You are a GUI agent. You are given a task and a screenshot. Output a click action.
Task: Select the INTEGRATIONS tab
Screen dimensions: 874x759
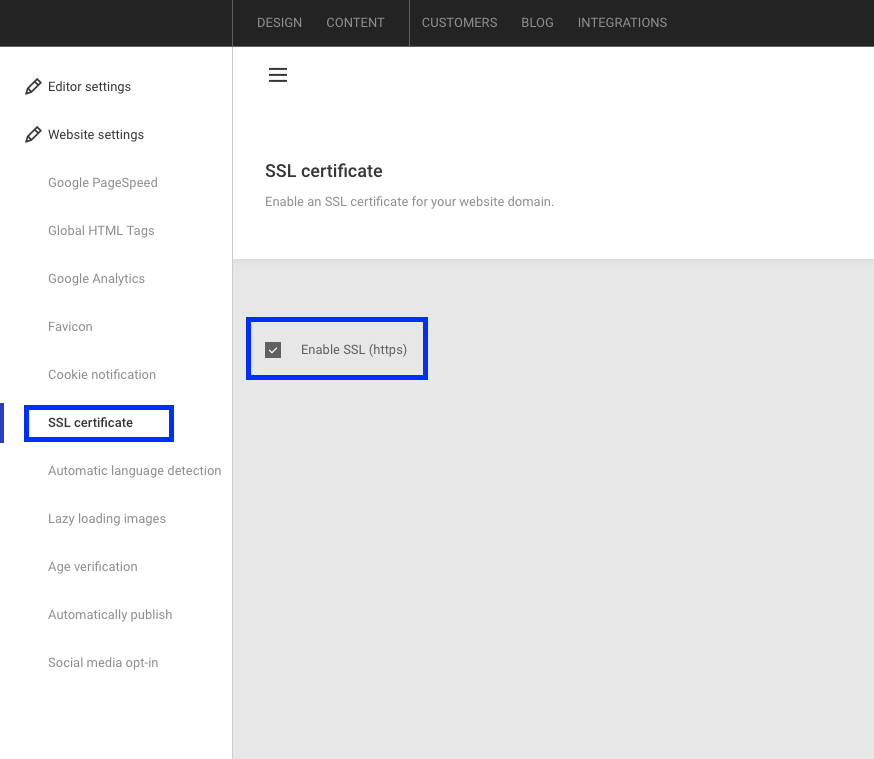click(622, 23)
